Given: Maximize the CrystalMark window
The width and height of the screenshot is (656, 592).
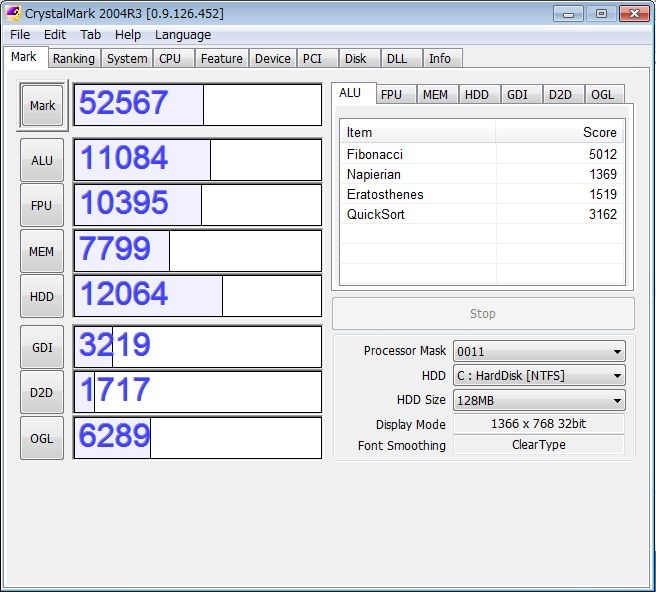Looking at the screenshot, I should [x=601, y=14].
